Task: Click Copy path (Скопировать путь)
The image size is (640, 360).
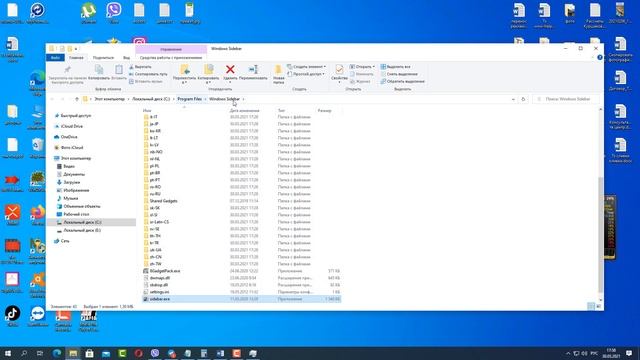Action: click(x=148, y=74)
